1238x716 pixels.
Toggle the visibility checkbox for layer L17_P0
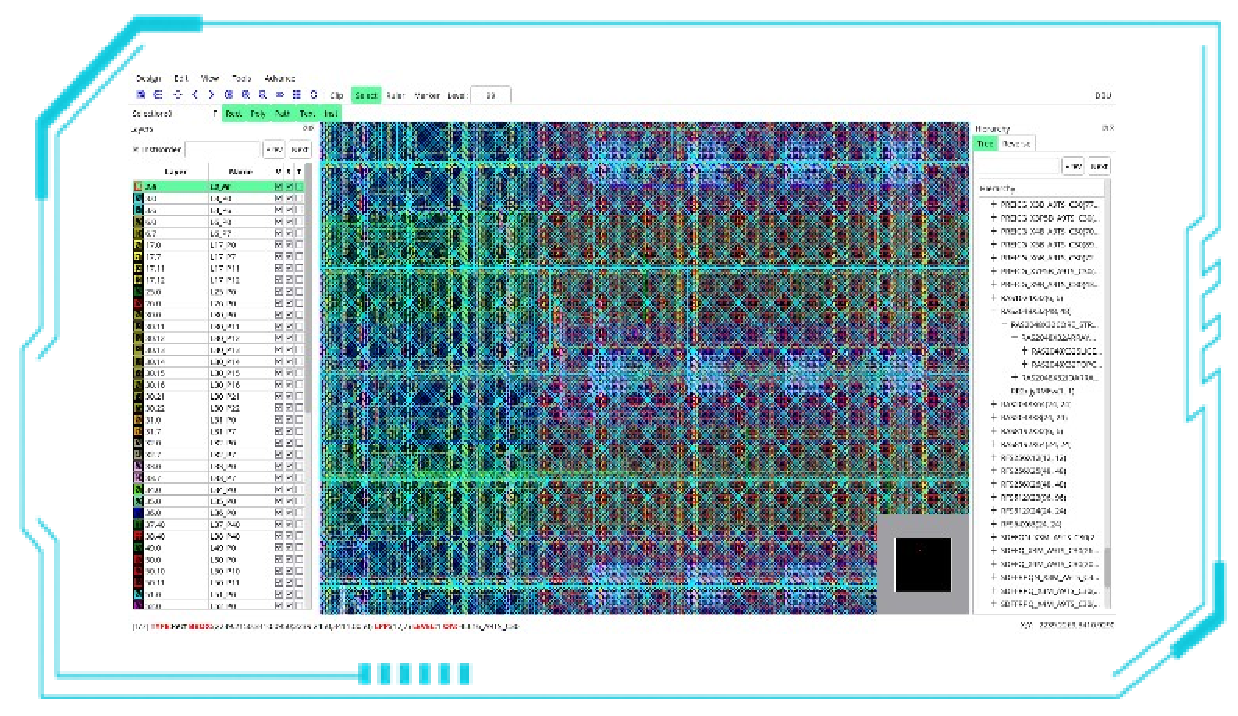tap(279, 245)
